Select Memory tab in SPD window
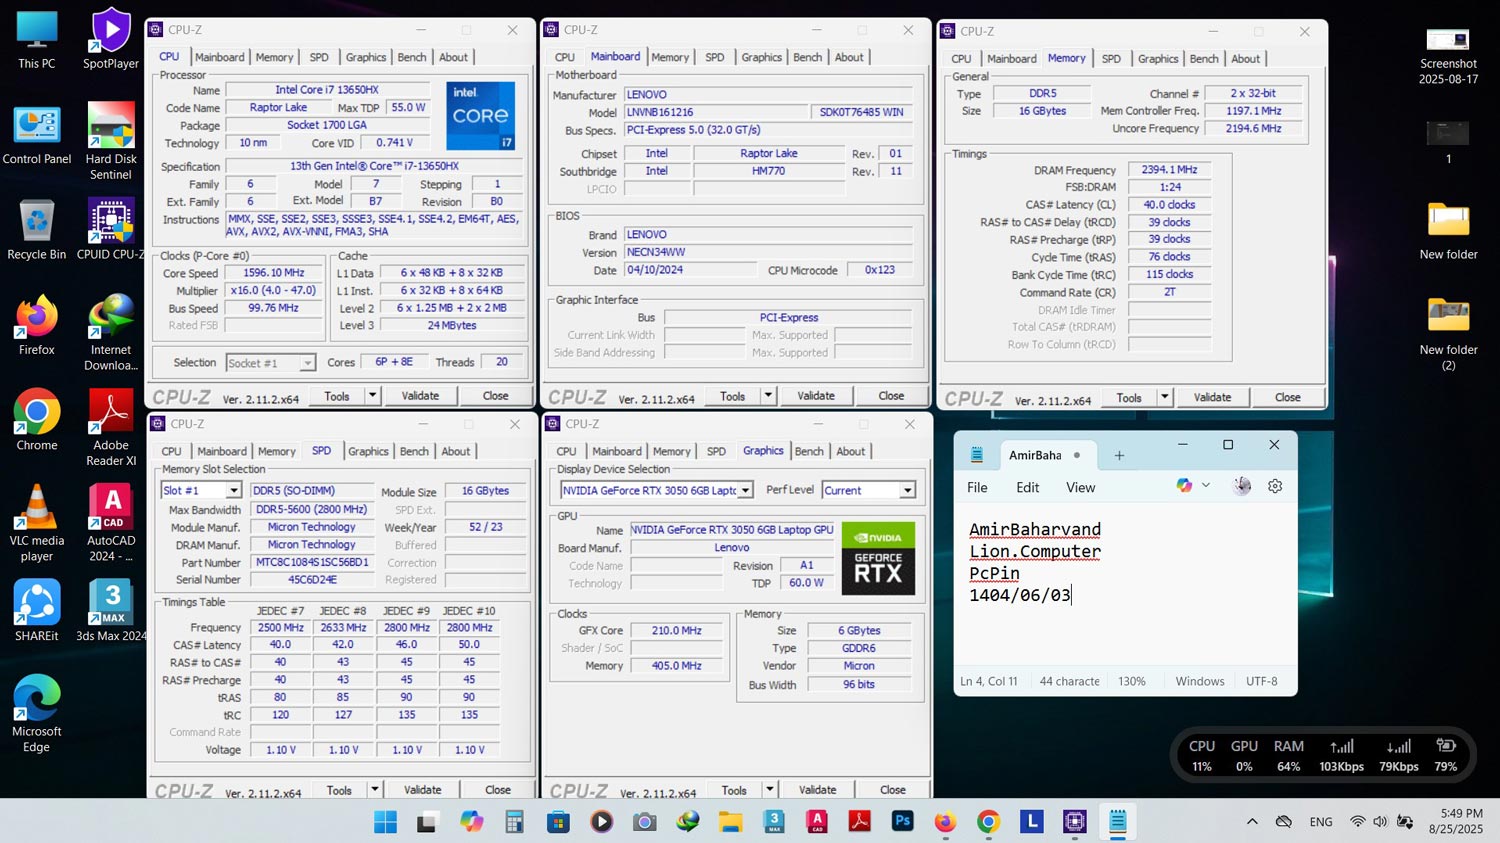 277,452
